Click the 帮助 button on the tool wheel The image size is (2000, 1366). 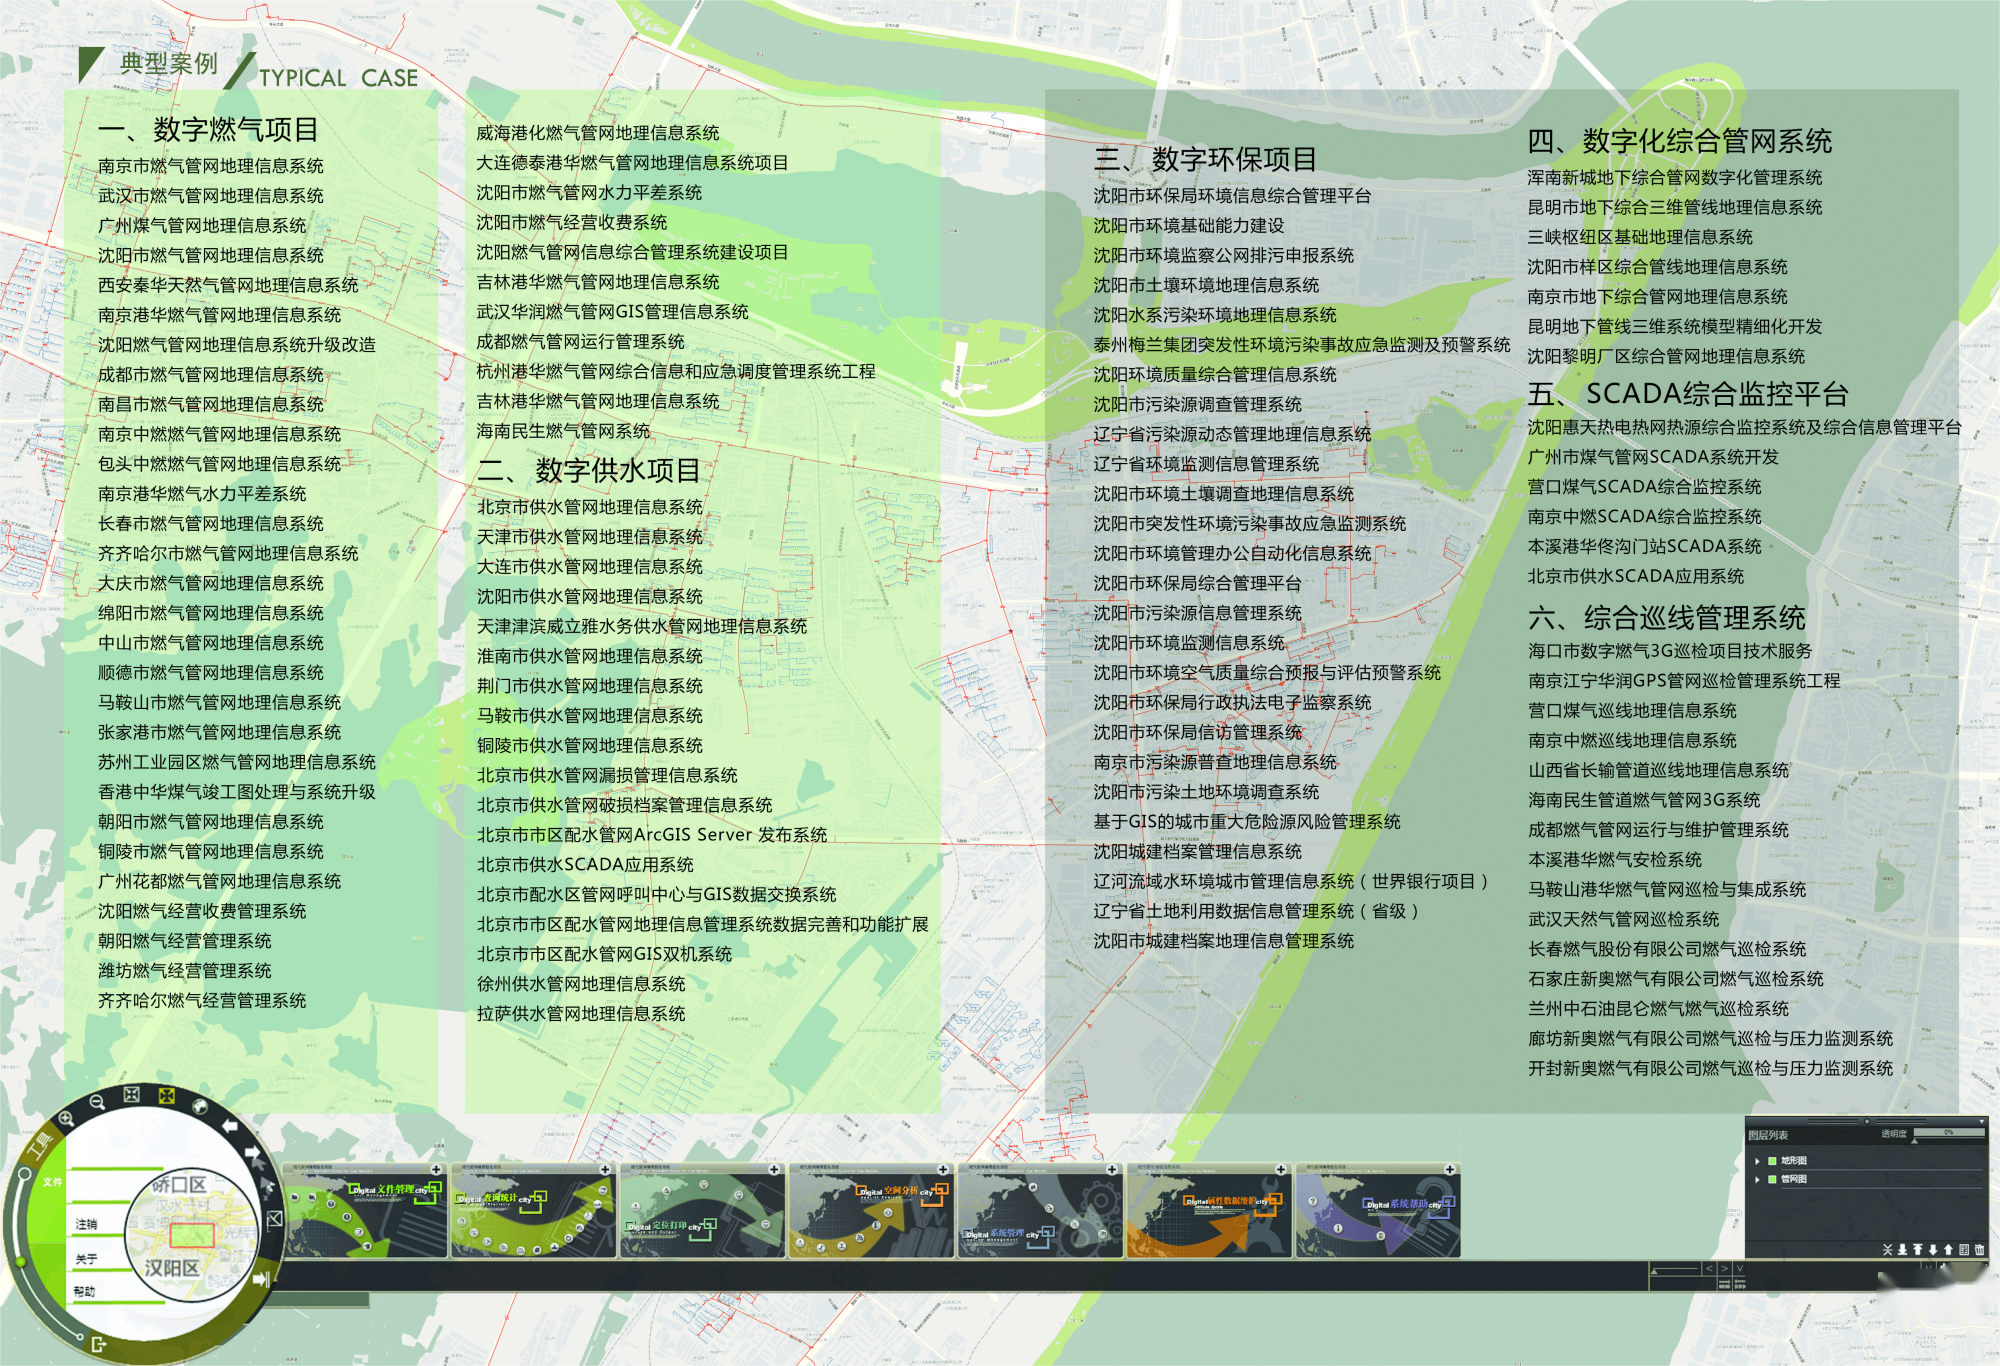84,1292
